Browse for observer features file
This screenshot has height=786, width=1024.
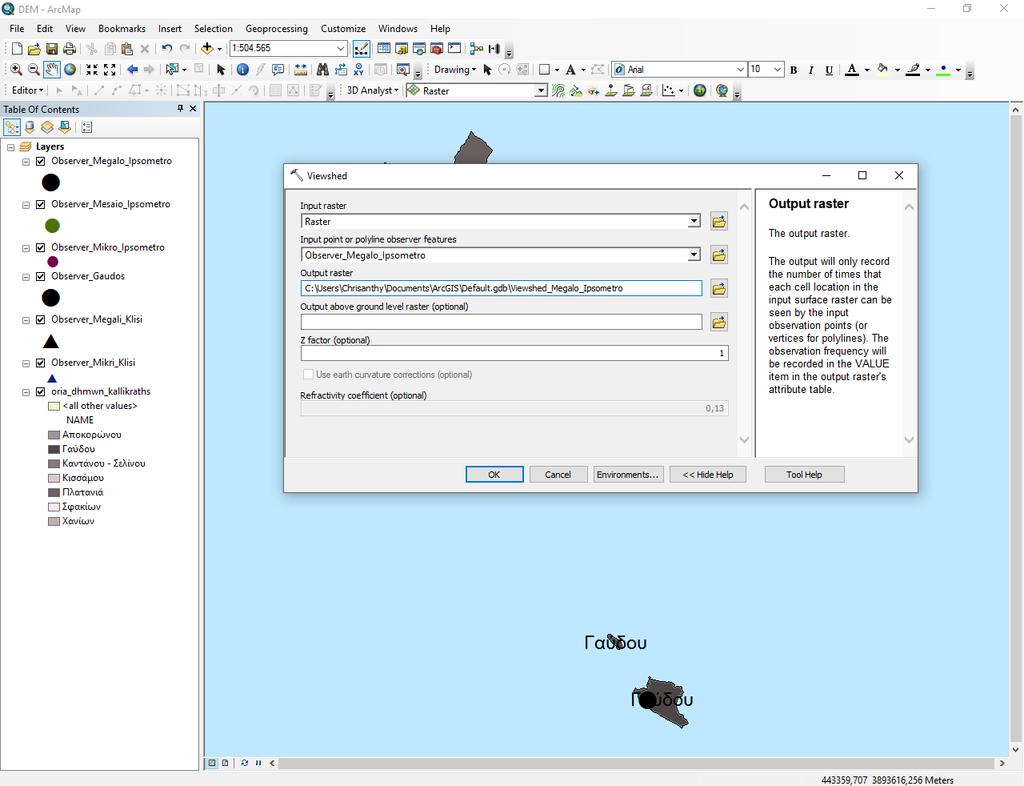point(719,255)
